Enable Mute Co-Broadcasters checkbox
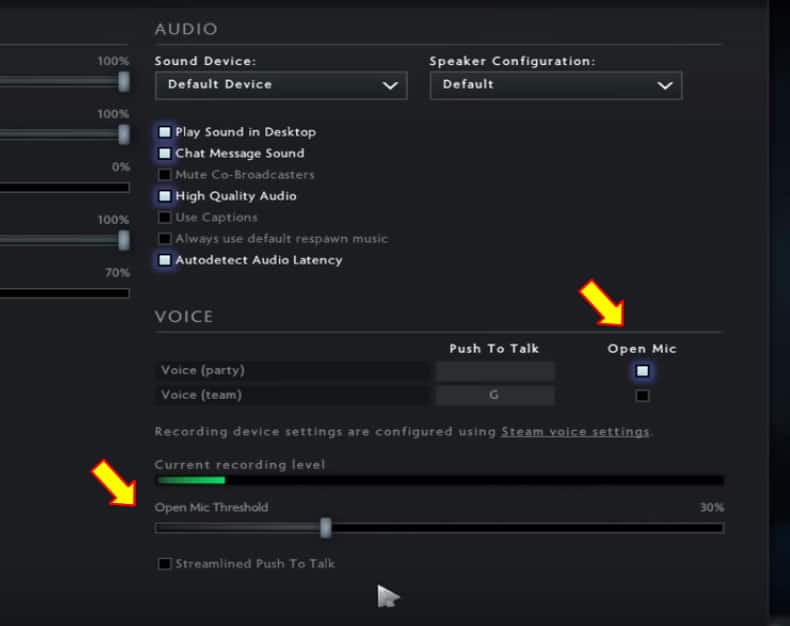 165,175
